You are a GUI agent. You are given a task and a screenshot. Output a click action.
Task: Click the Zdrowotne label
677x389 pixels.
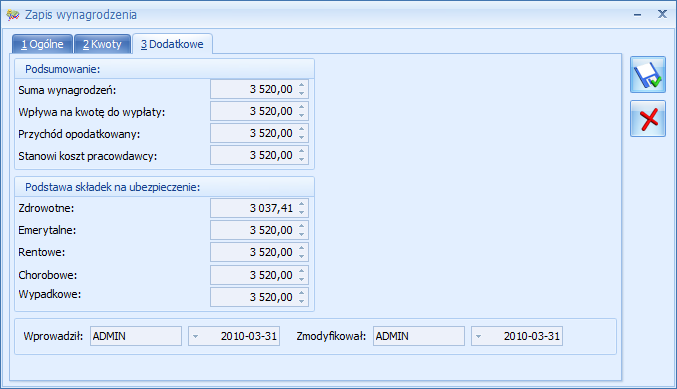click(x=46, y=208)
